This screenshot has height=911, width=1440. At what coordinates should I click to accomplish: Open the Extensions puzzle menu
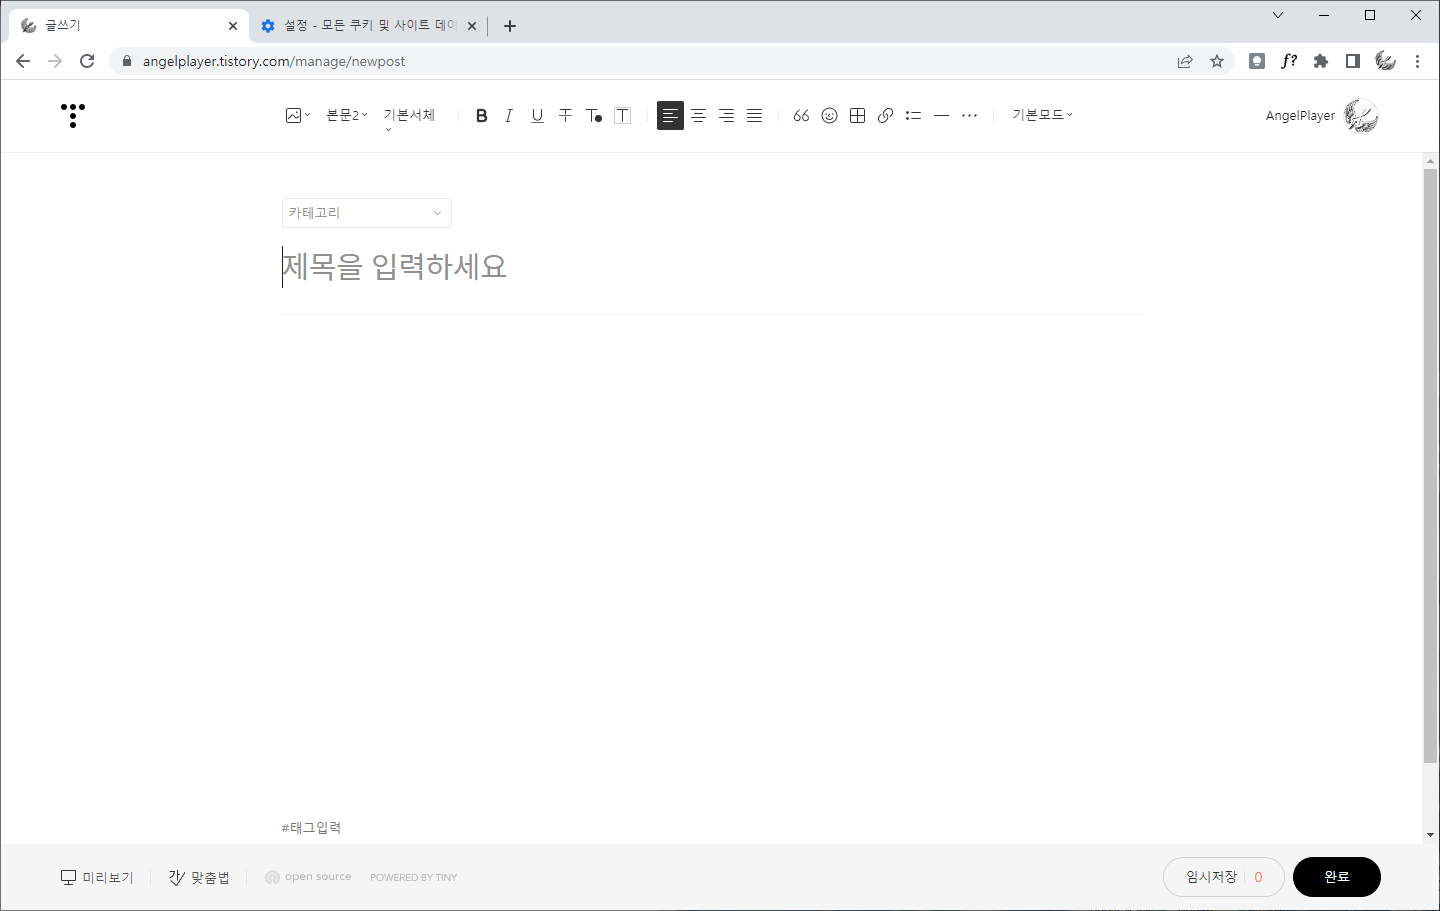[x=1321, y=61]
